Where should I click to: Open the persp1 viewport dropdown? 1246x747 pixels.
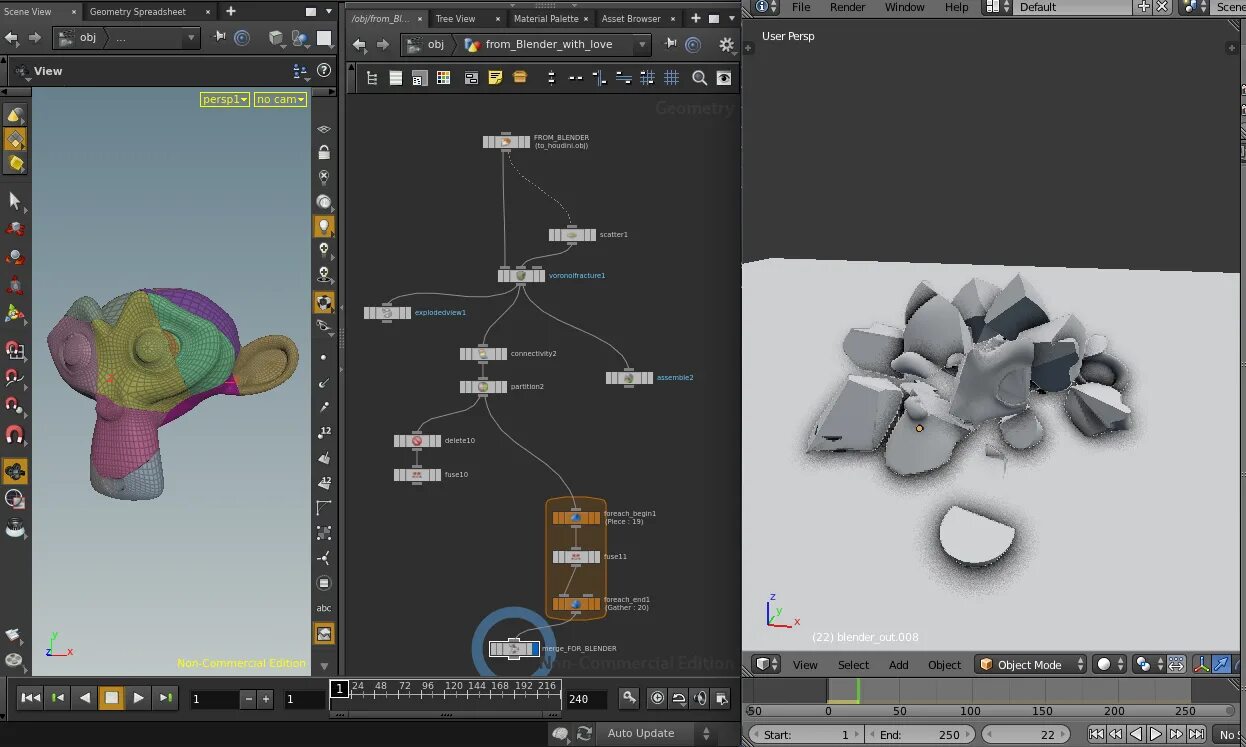tap(224, 99)
